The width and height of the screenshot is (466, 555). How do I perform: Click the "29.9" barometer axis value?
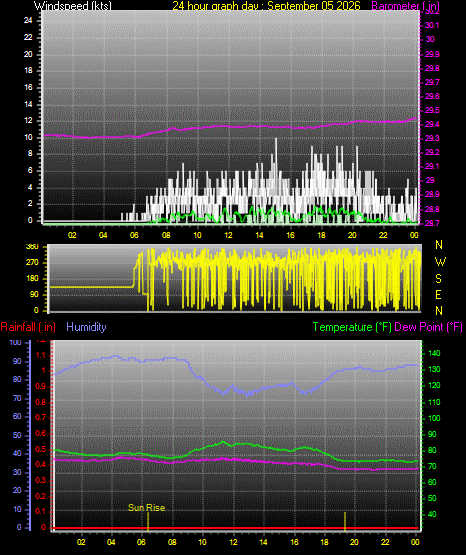(x=432, y=54)
